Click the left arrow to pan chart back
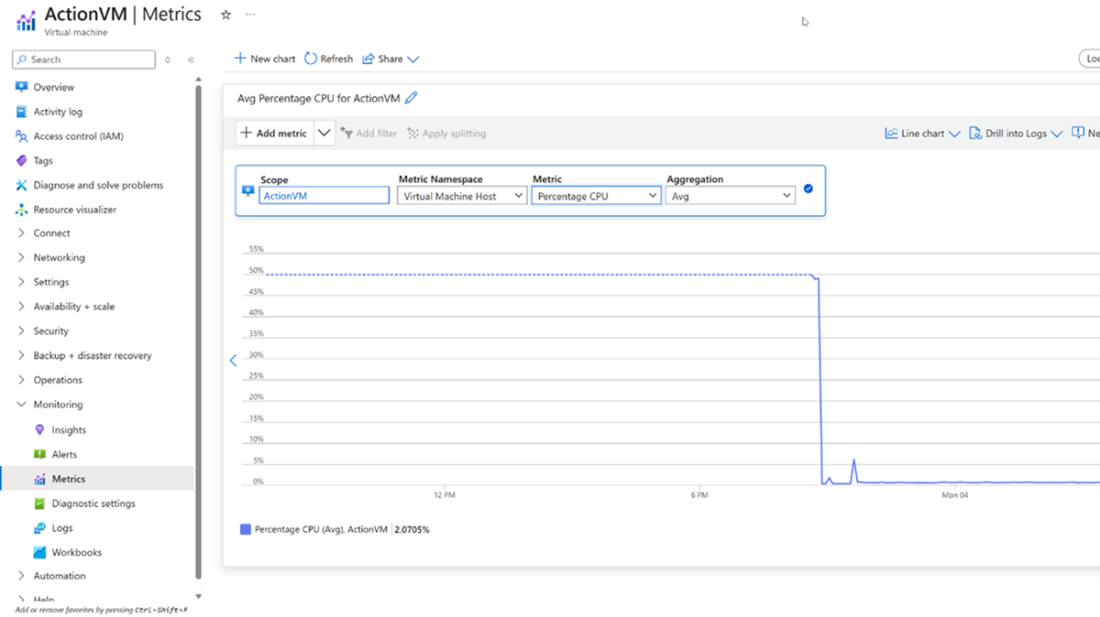Image resolution: width=1100 pixels, height=617 pixels. click(233, 360)
